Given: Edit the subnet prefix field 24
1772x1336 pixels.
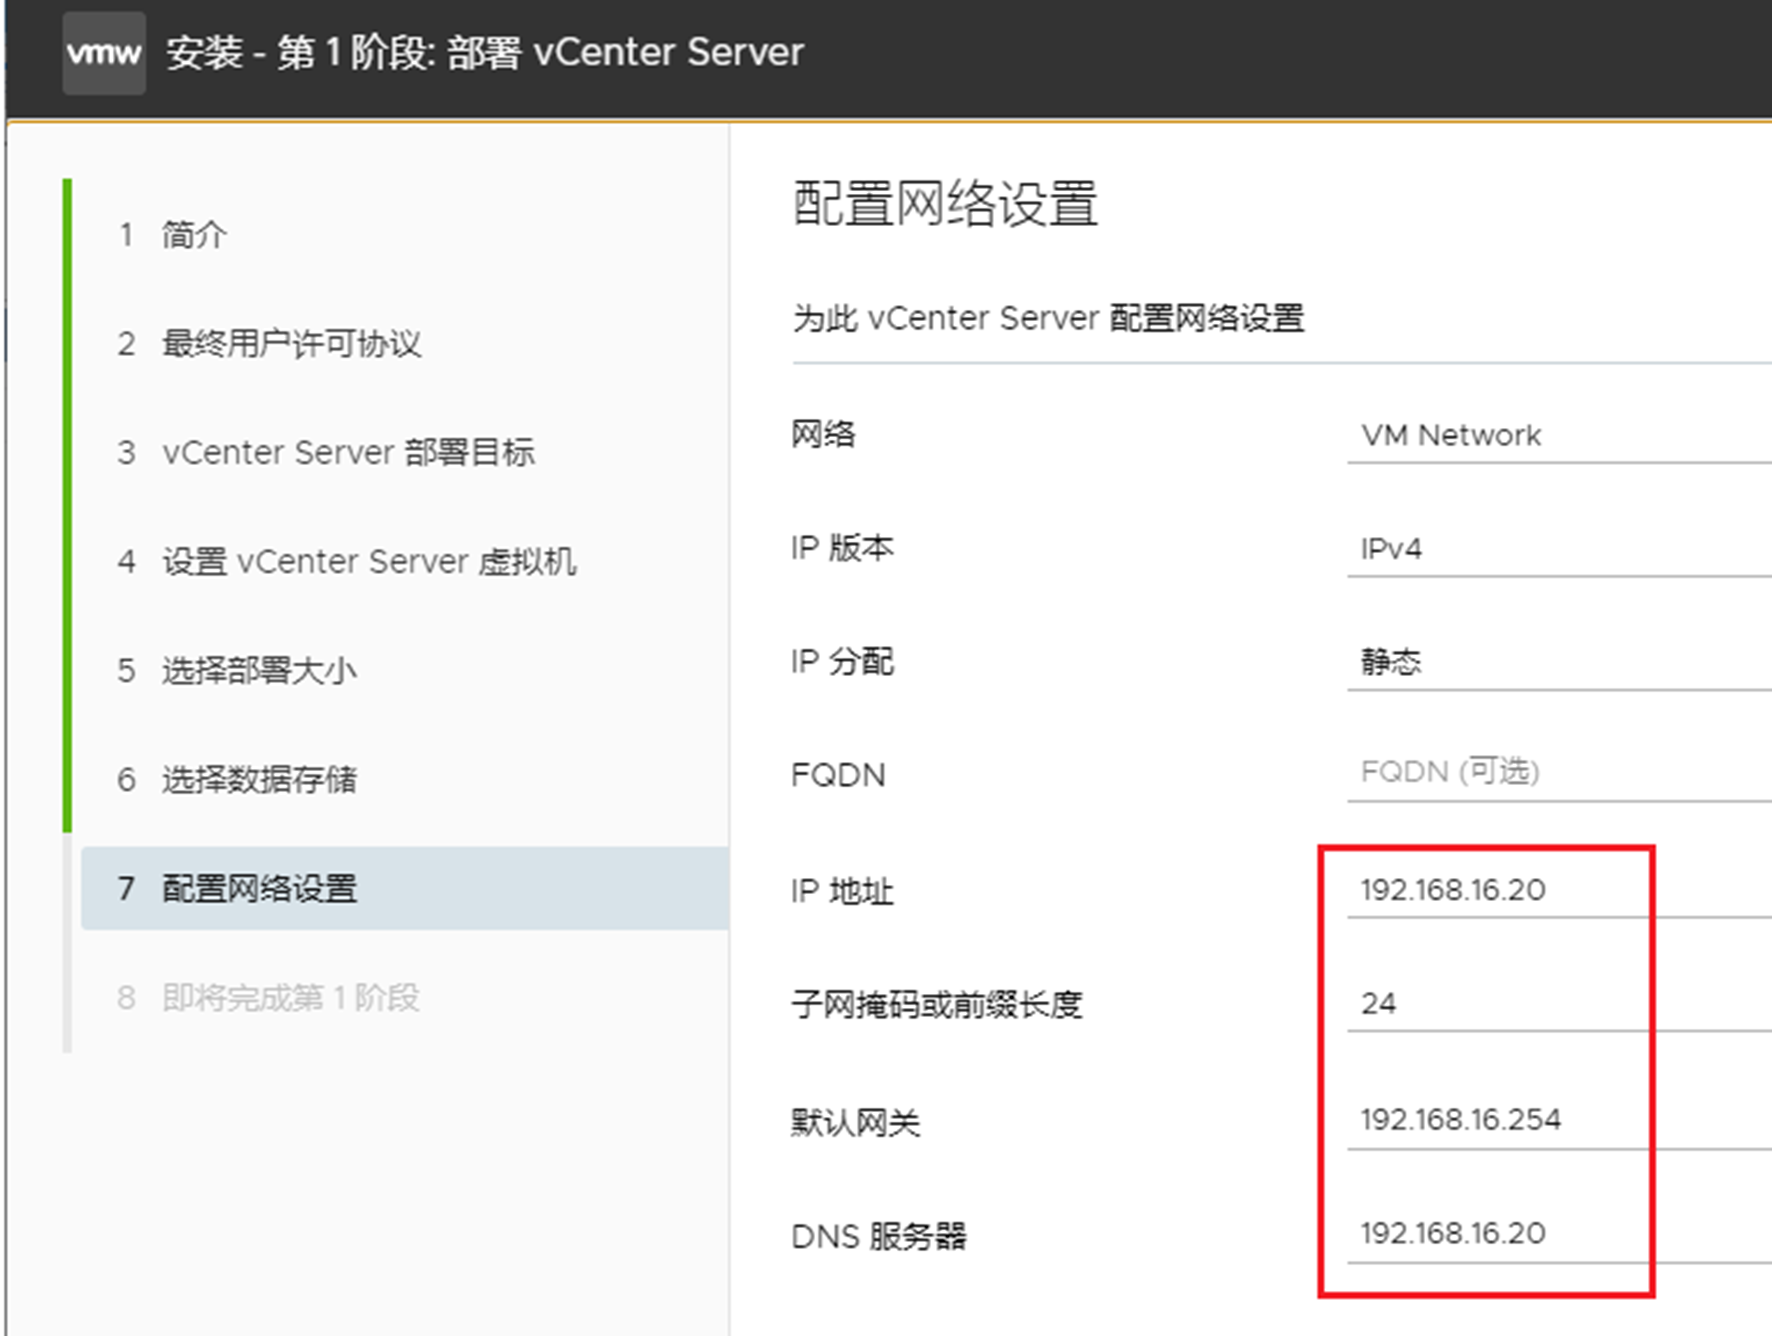Looking at the screenshot, I should coord(1559,1004).
